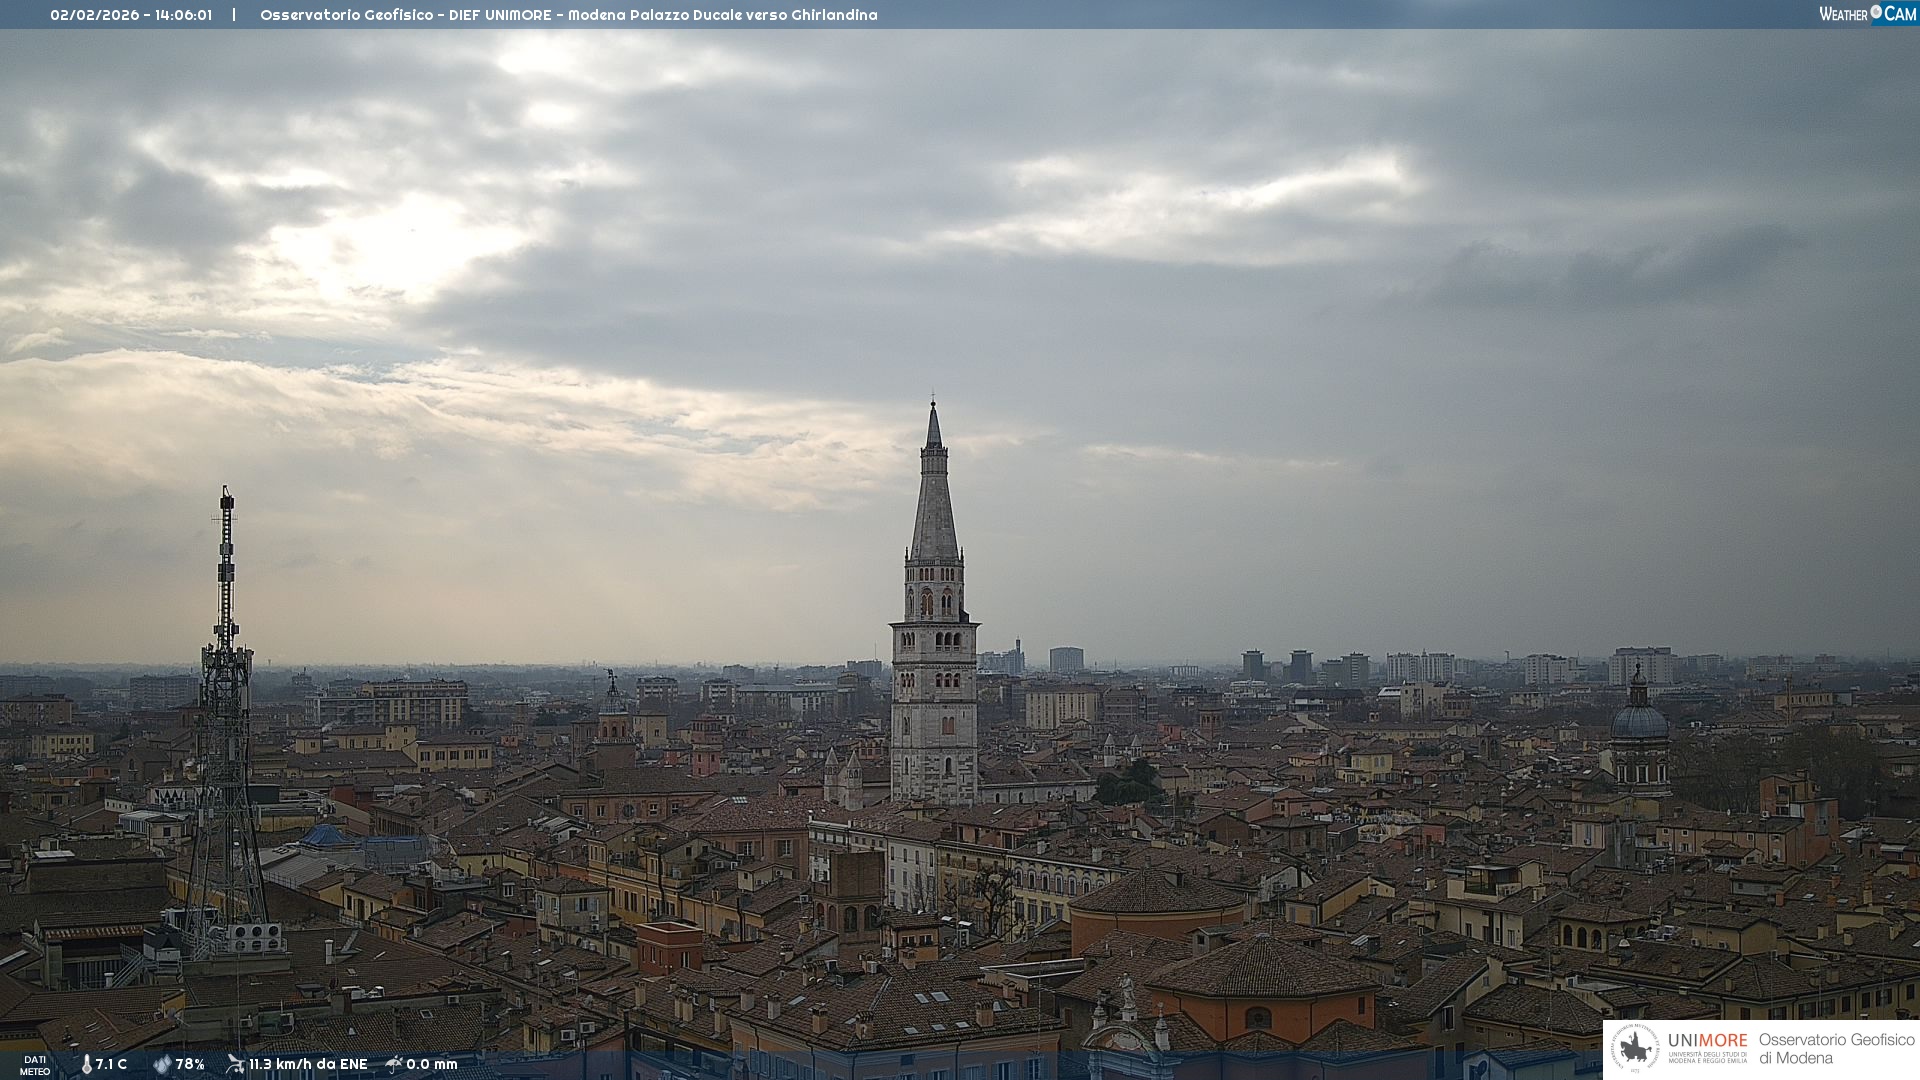Click the Osservatorio Geofisico di Modena caption

click(x=1836, y=1049)
